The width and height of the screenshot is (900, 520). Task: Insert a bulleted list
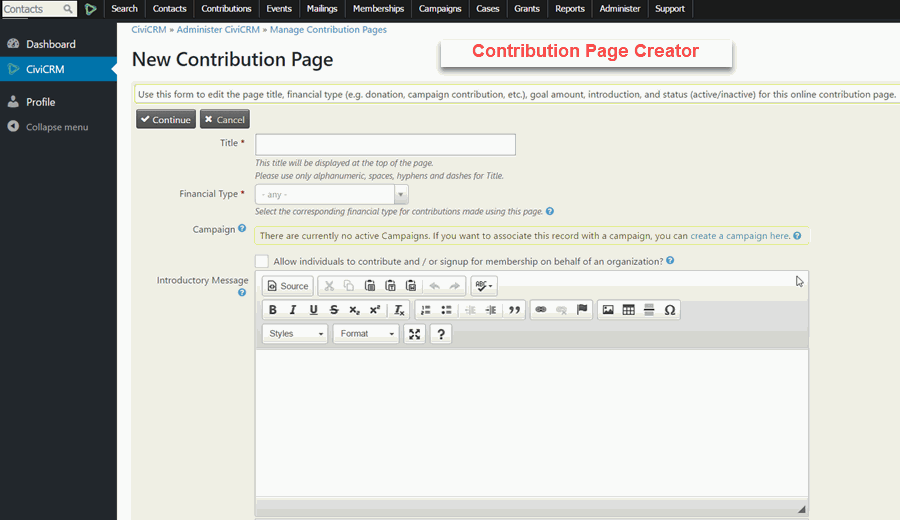[446, 310]
